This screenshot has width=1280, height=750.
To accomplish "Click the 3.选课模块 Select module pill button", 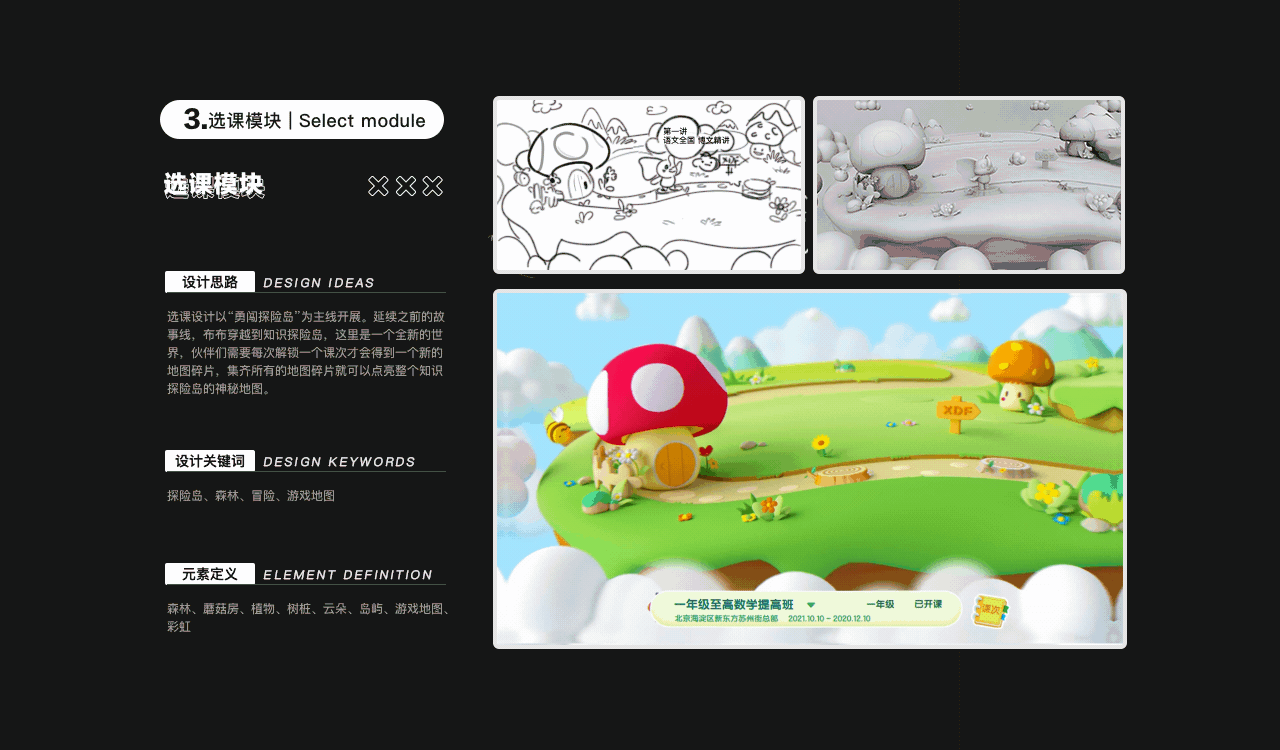I will click(301, 119).
